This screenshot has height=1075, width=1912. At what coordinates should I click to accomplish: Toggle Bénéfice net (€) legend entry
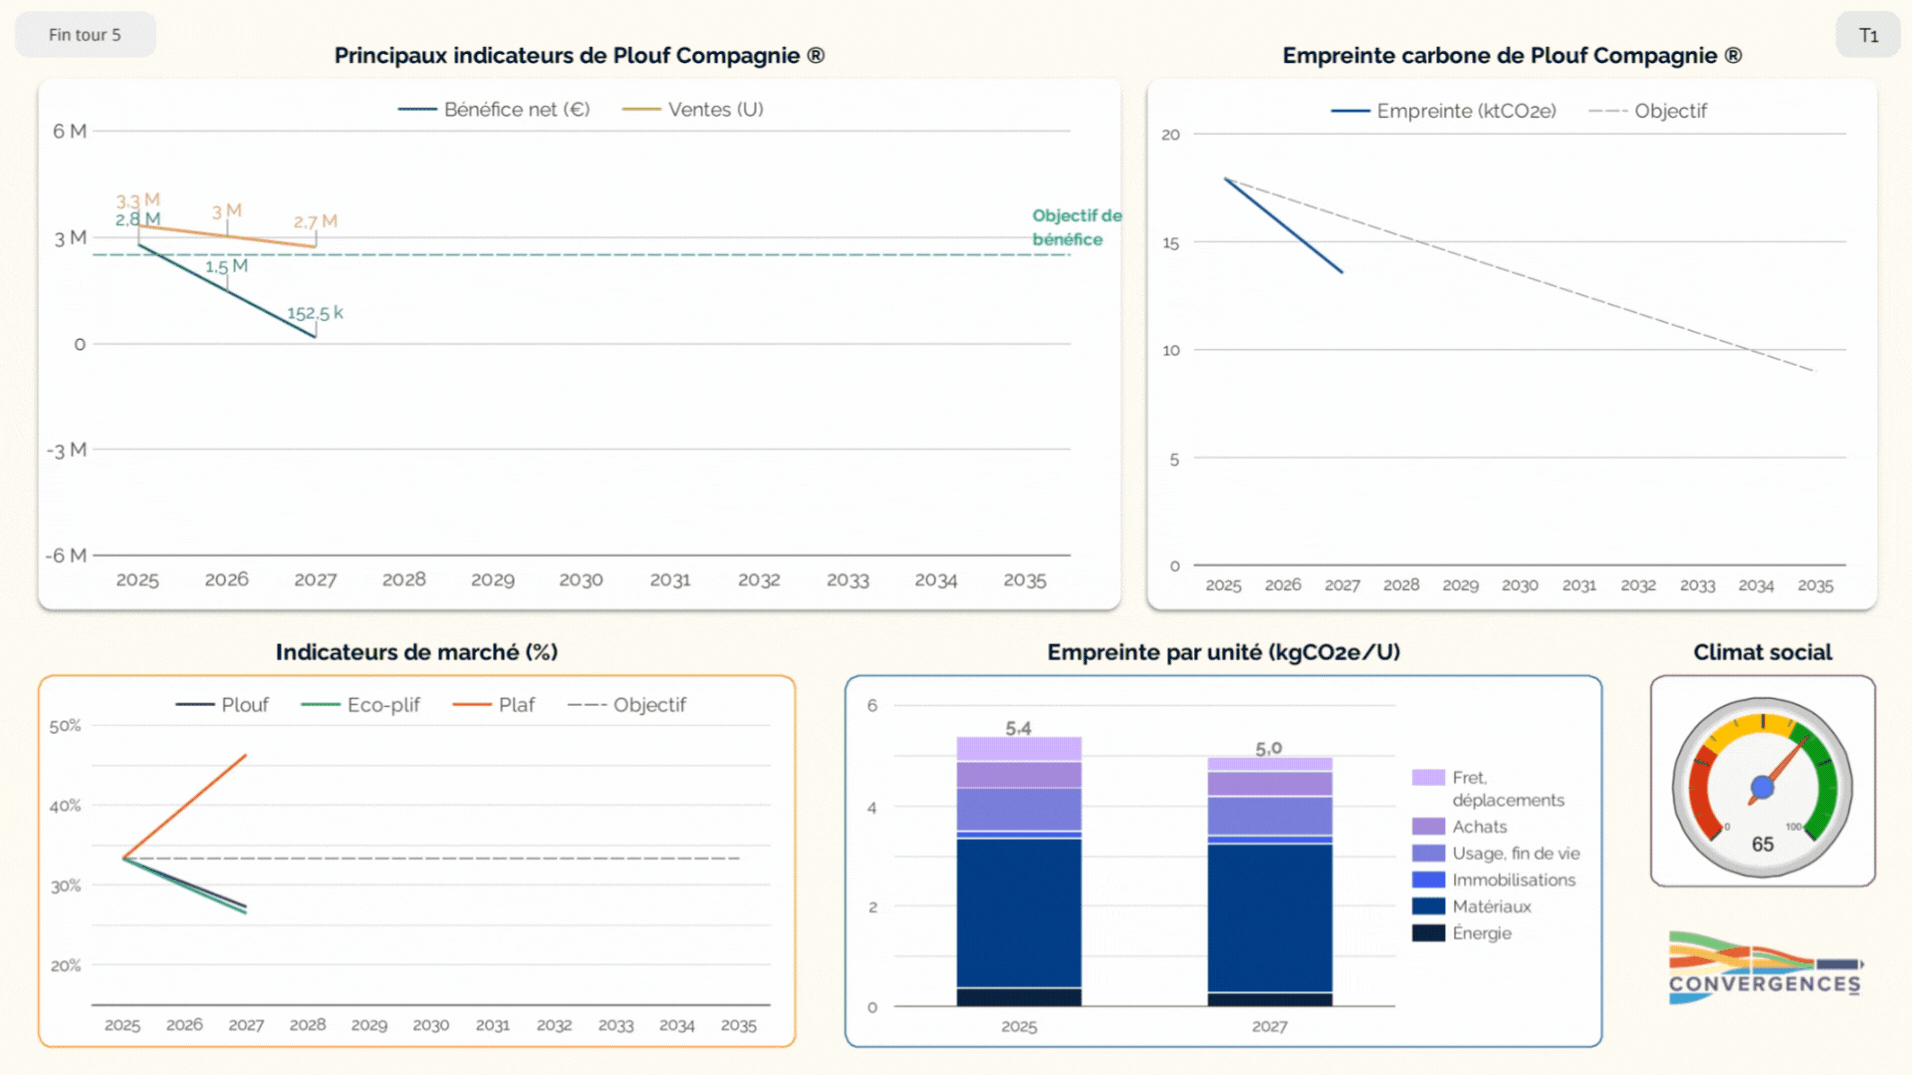(494, 109)
